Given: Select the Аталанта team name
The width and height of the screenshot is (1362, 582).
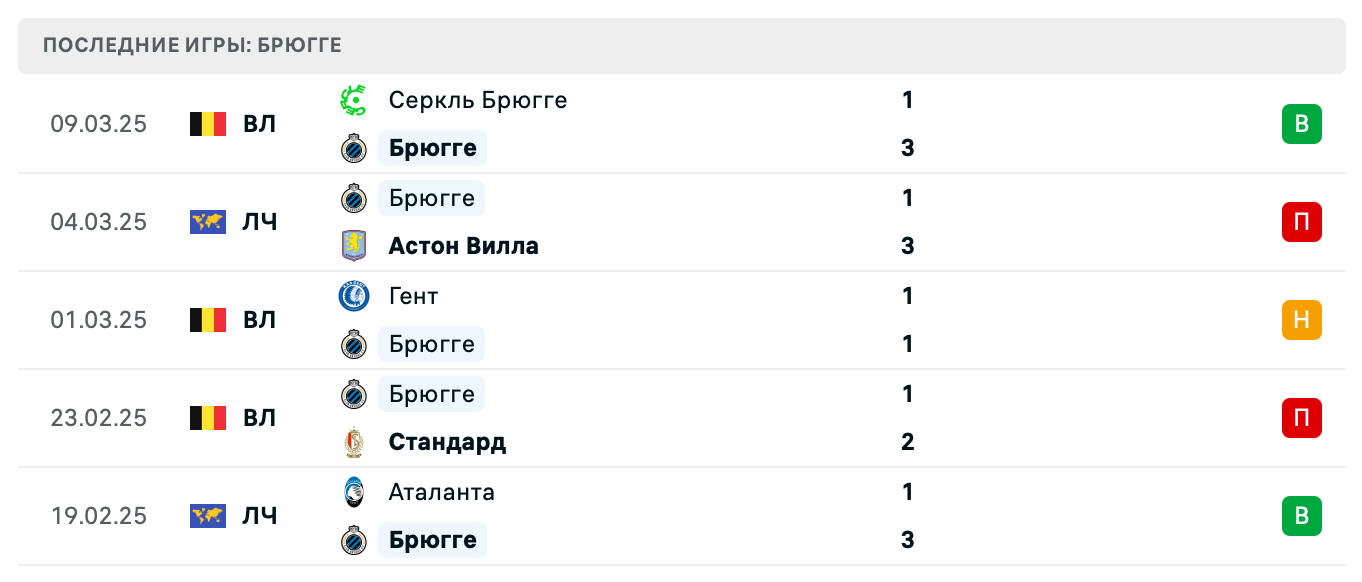Looking at the screenshot, I should point(441,492).
